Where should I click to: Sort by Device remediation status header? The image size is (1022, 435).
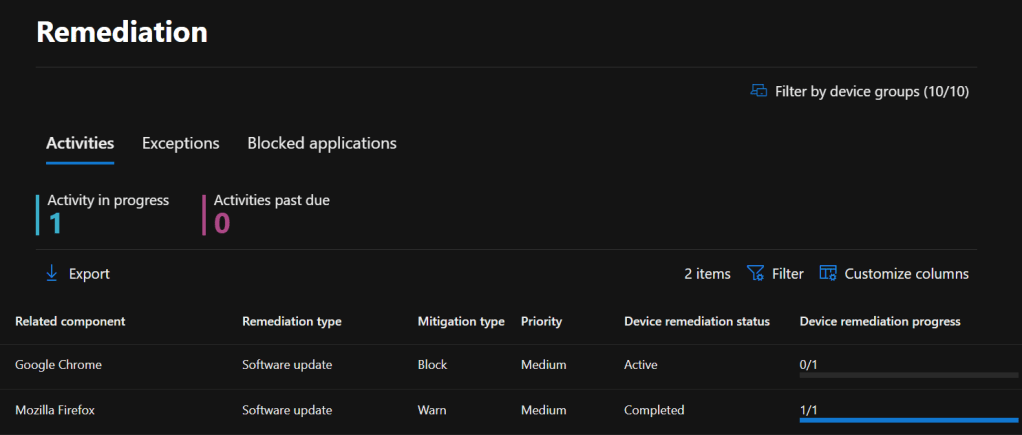coord(697,321)
